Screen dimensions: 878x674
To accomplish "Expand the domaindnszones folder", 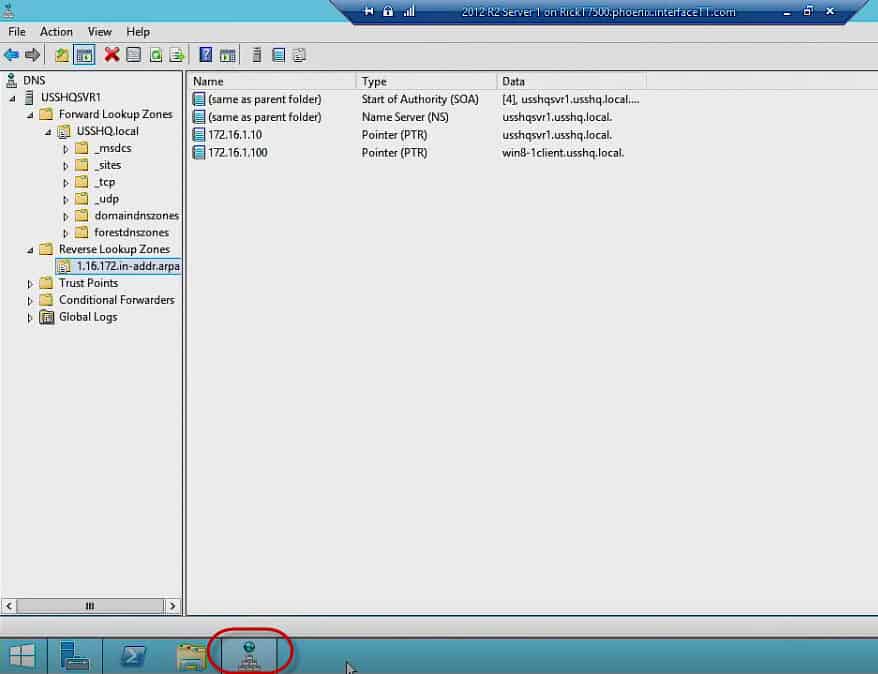I will pos(66,216).
